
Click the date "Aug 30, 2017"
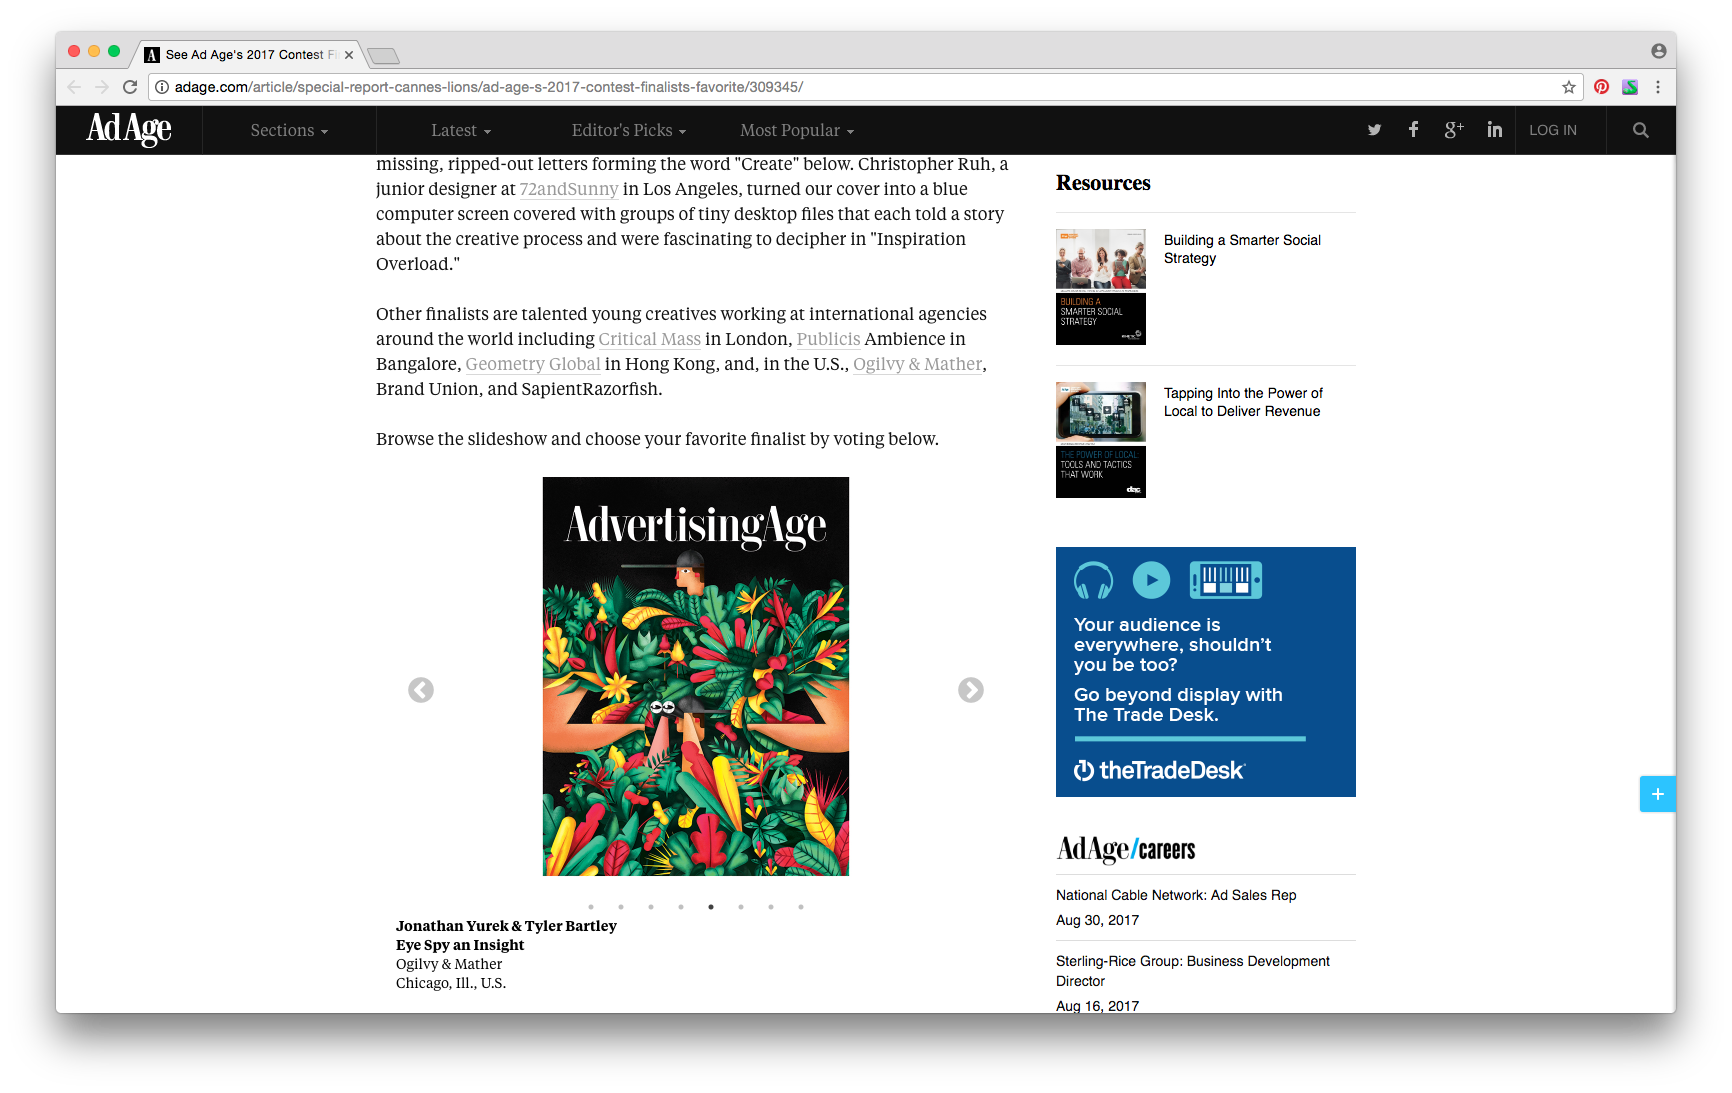click(x=1097, y=920)
